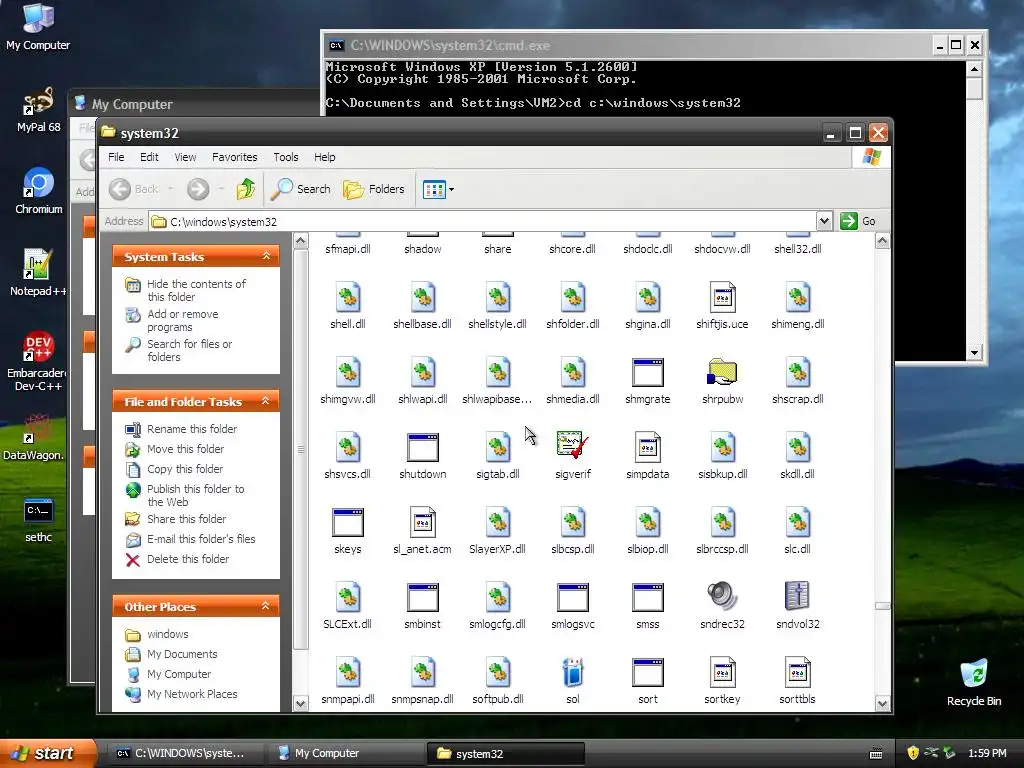Click the Up folder toolbar icon
This screenshot has height=768, width=1024.
pos(246,189)
